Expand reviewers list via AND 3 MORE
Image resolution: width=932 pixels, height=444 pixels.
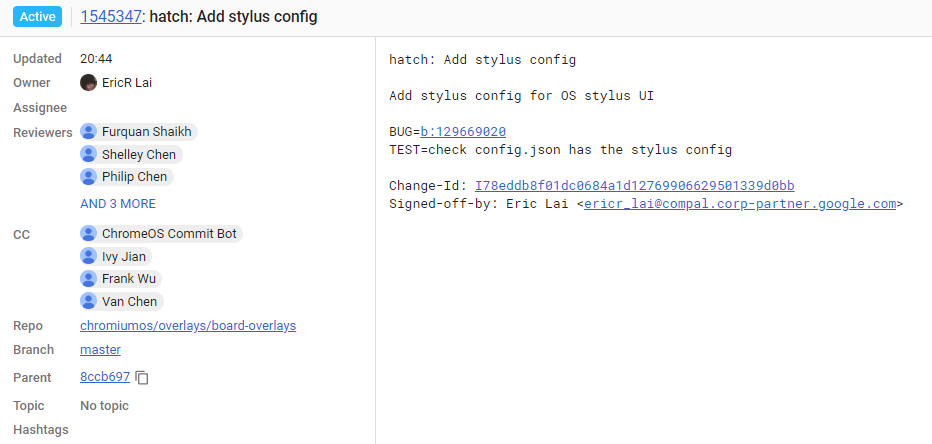point(118,204)
